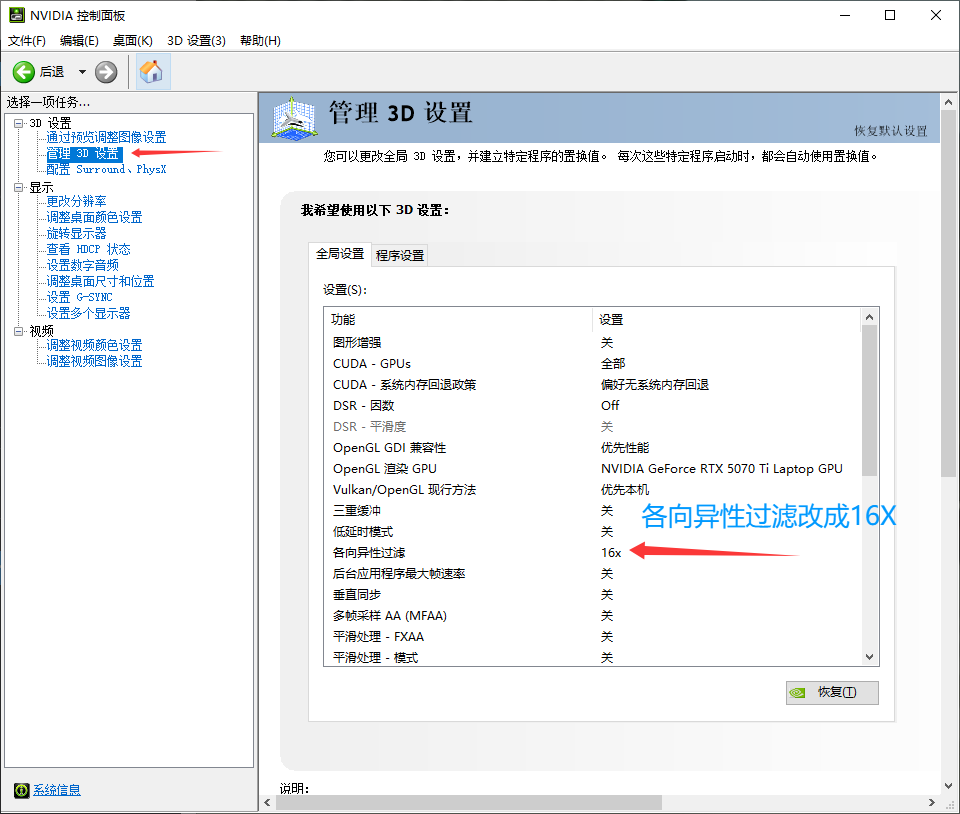Change the 垂直同步 setting value

(608, 594)
